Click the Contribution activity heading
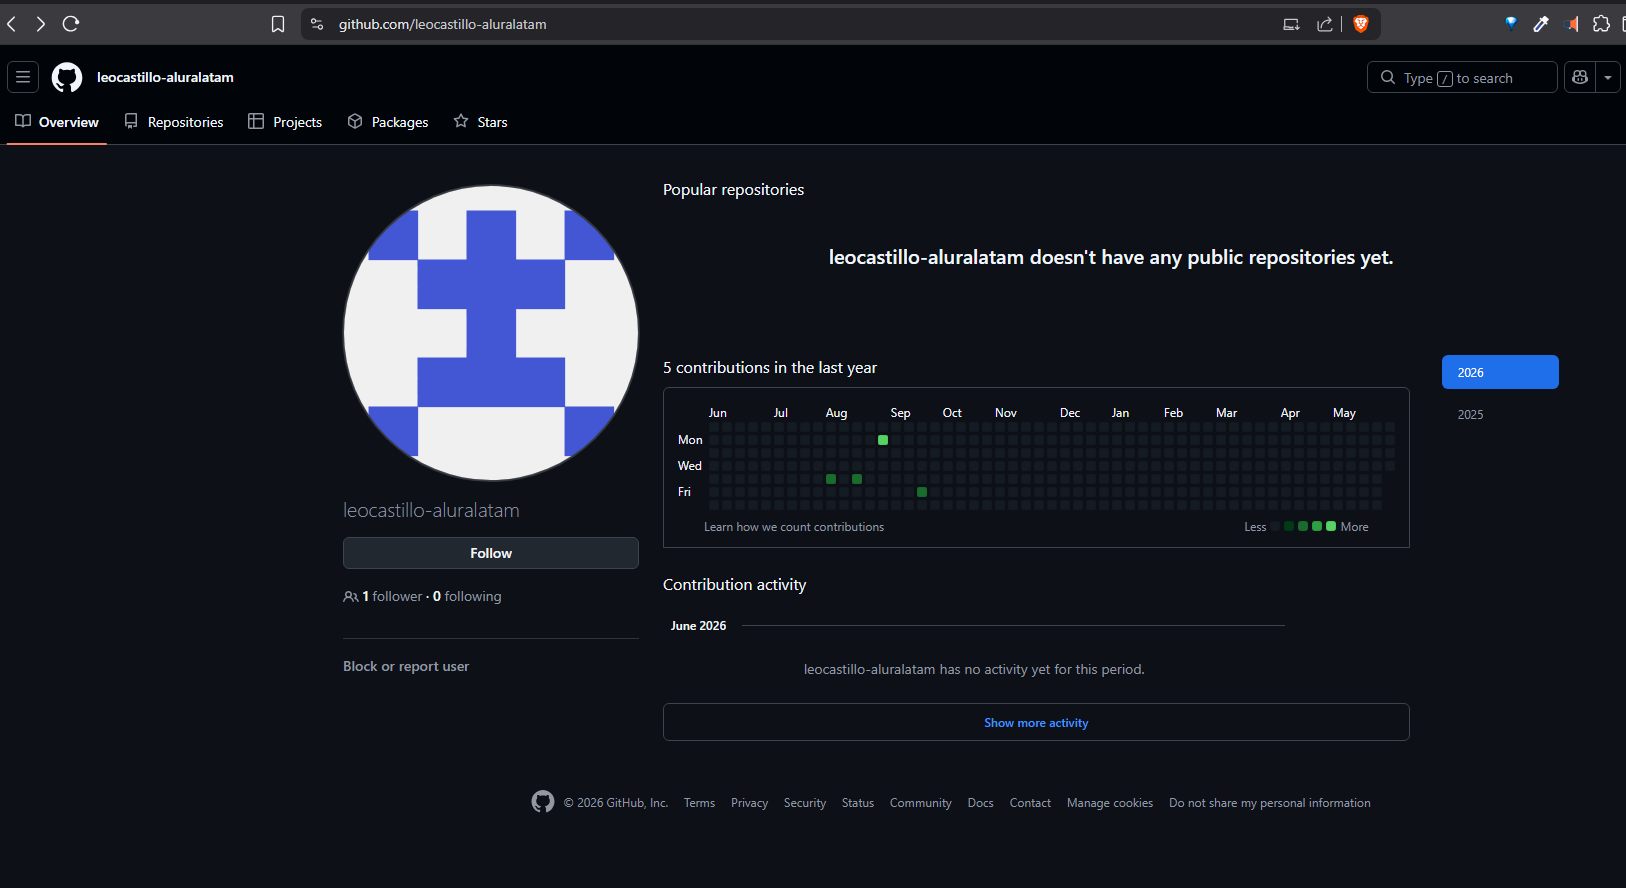This screenshot has width=1626, height=888. pyautogui.click(x=734, y=585)
